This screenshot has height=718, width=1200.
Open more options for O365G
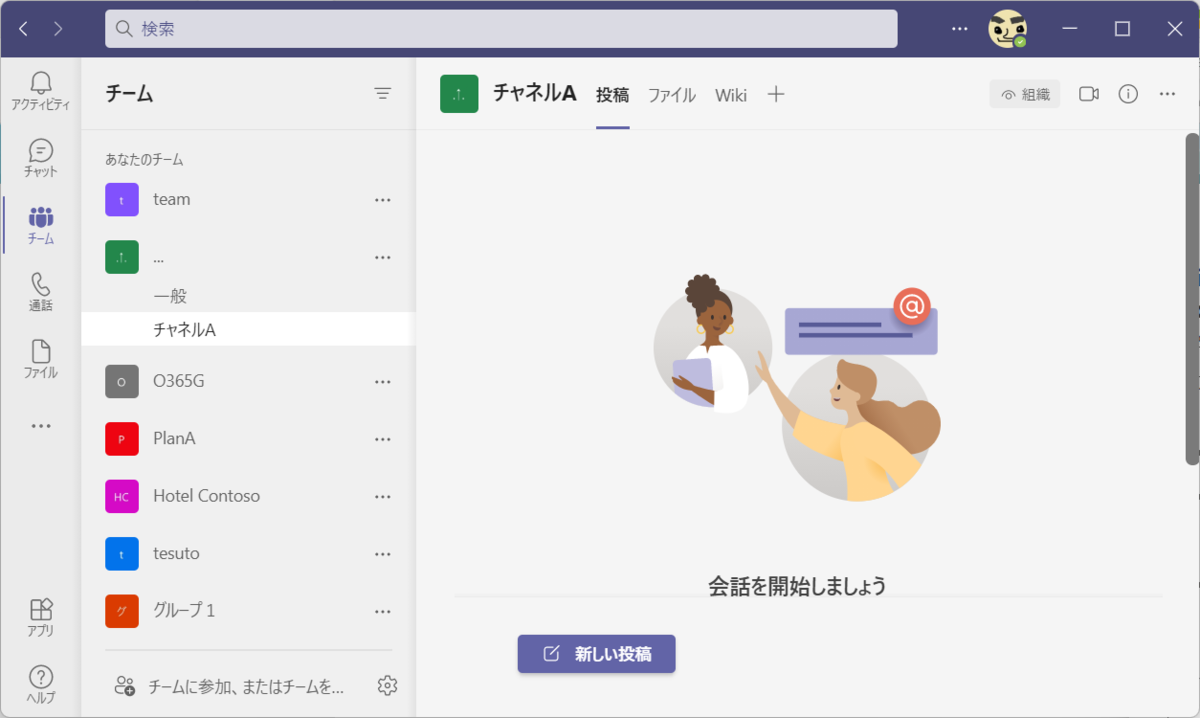tap(382, 382)
